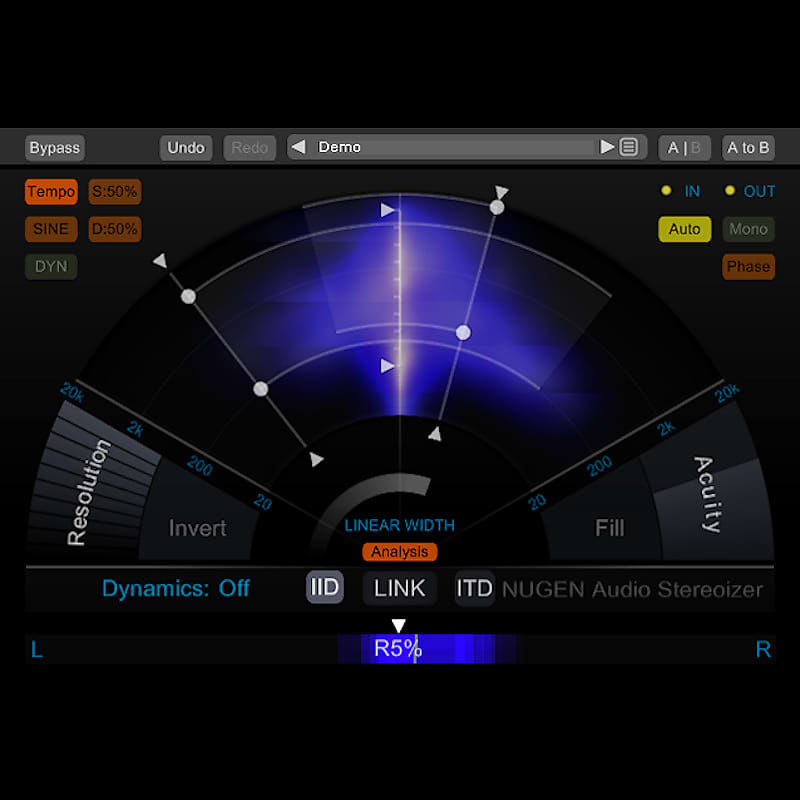Open the Phase display mode

[x=748, y=266]
